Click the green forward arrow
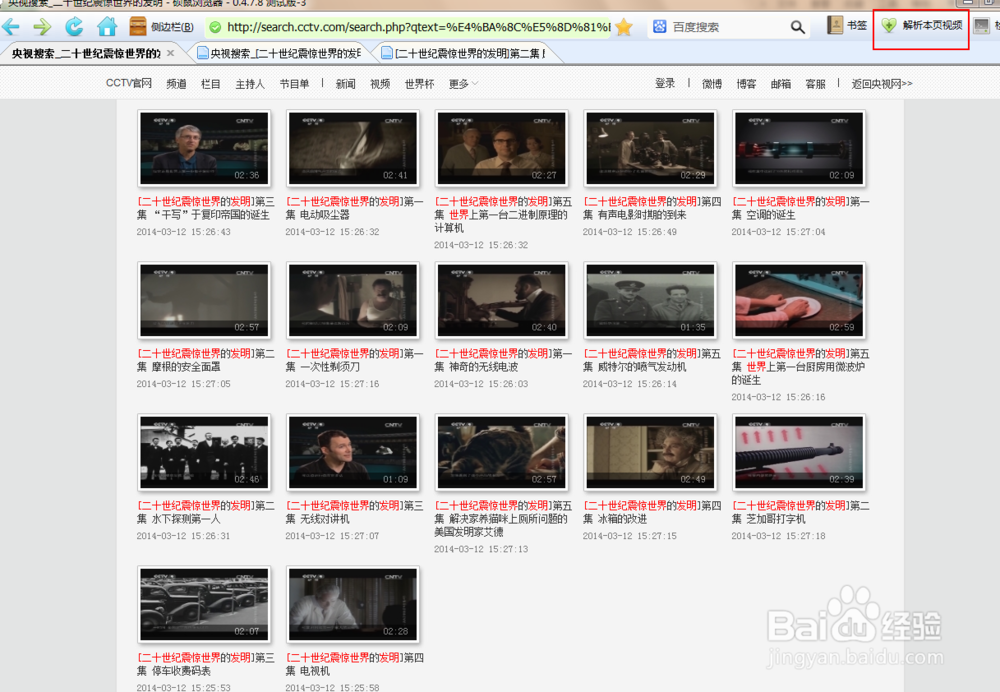The image size is (1000, 692). point(42,27)
